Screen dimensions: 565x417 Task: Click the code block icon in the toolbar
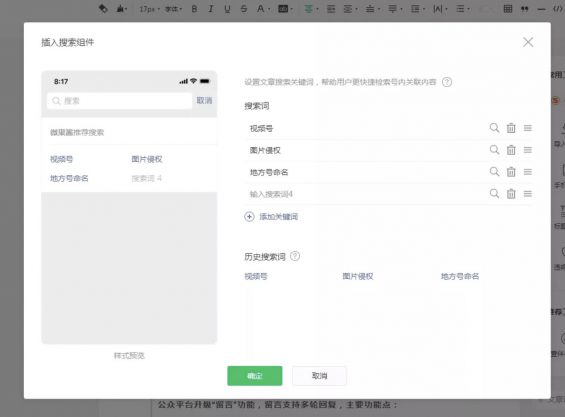(558, 9)
